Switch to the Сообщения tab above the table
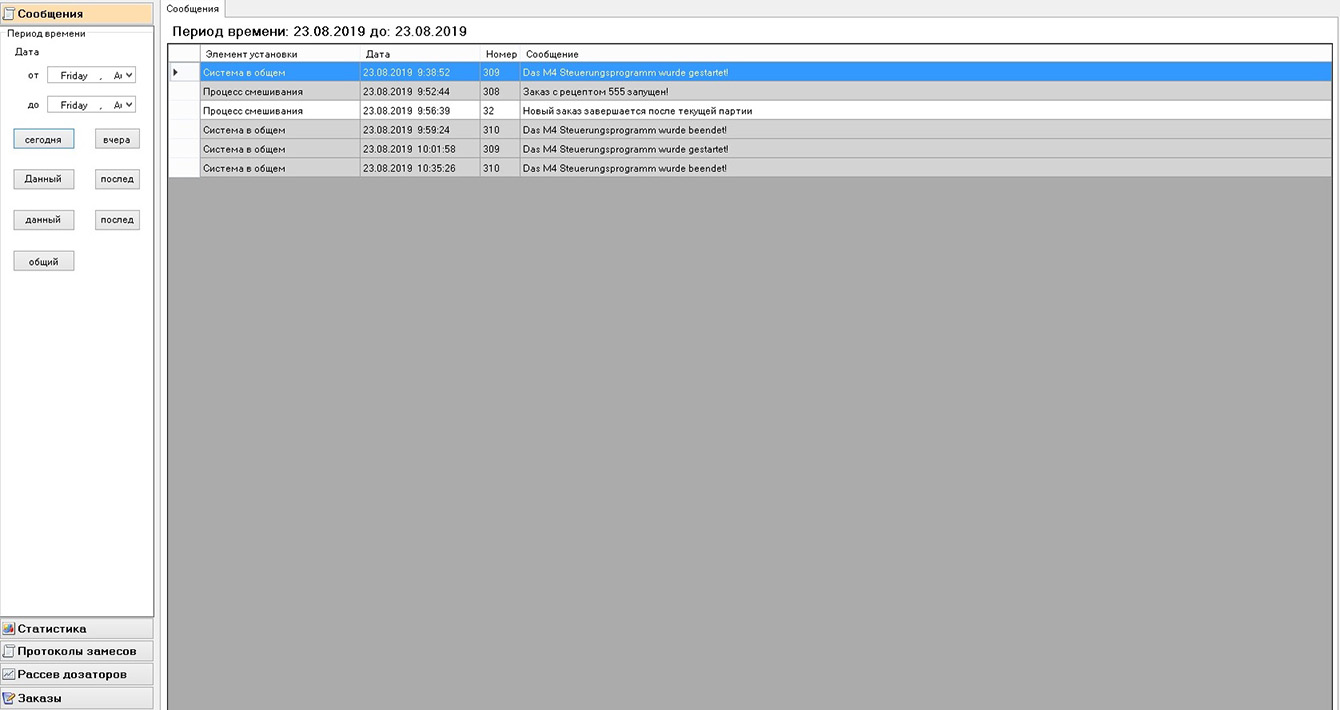Viewport: 1340px width, 710px height. click(x=192, y=8)
